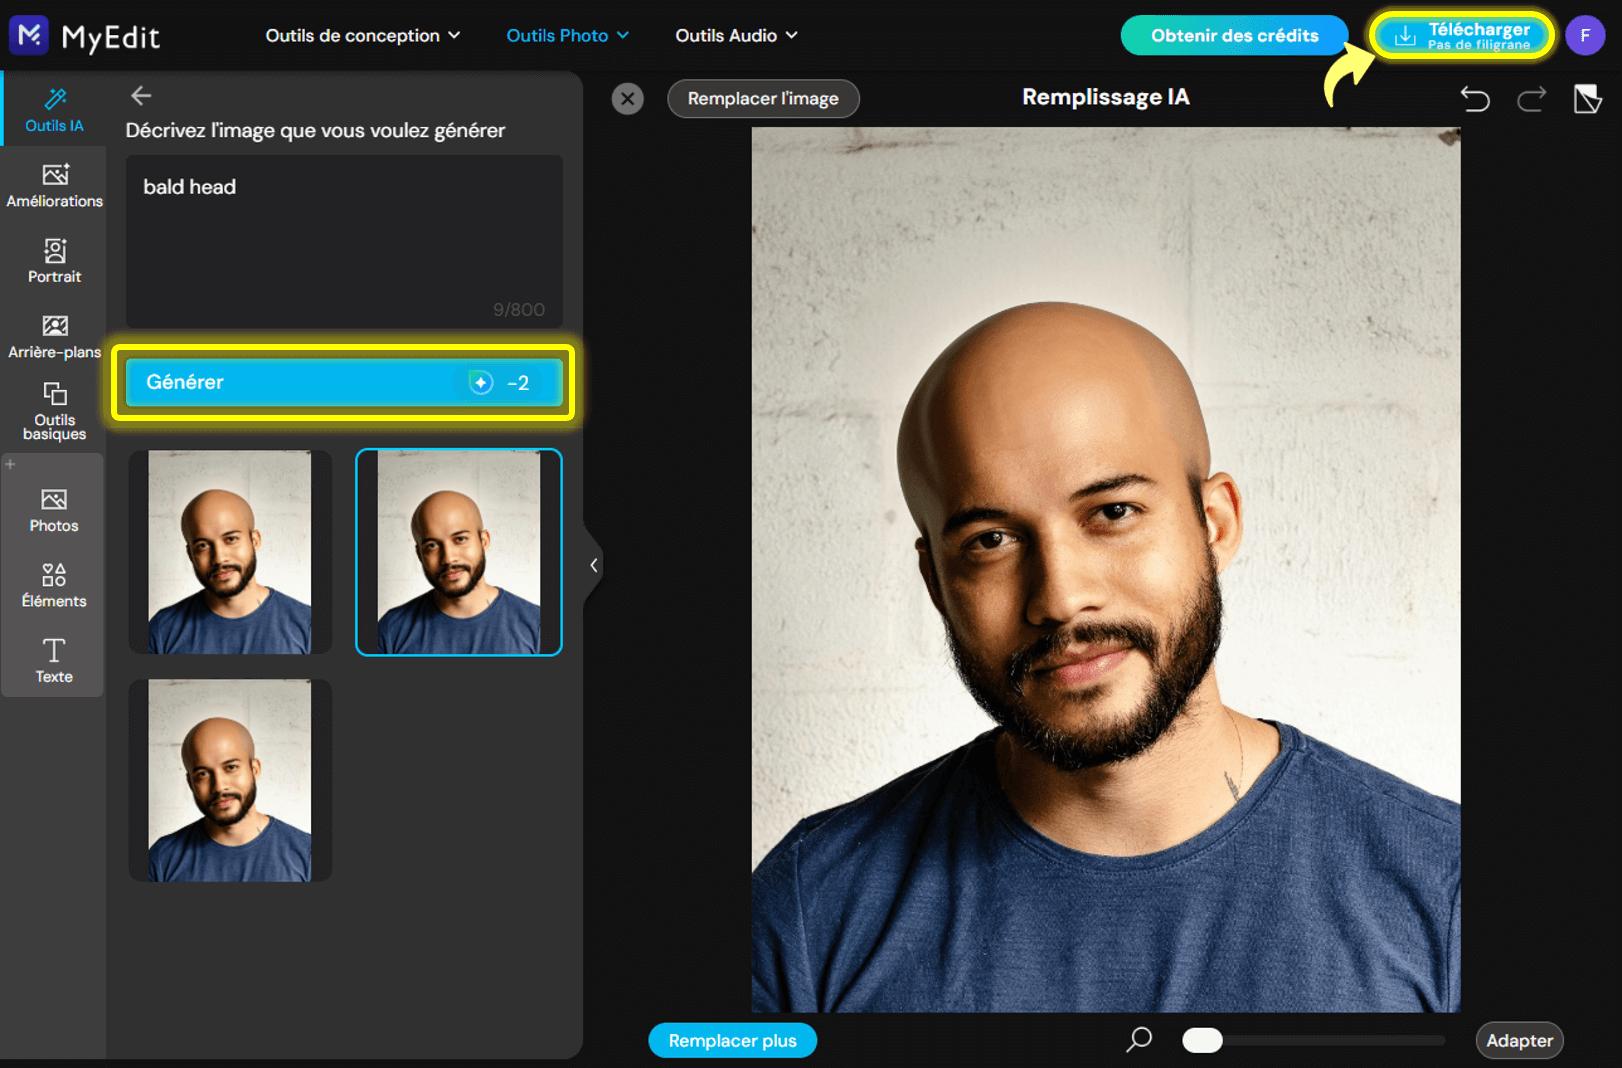Select the first generated thumbnail
The image size is (1622, 1068).
tap(230, 552)
